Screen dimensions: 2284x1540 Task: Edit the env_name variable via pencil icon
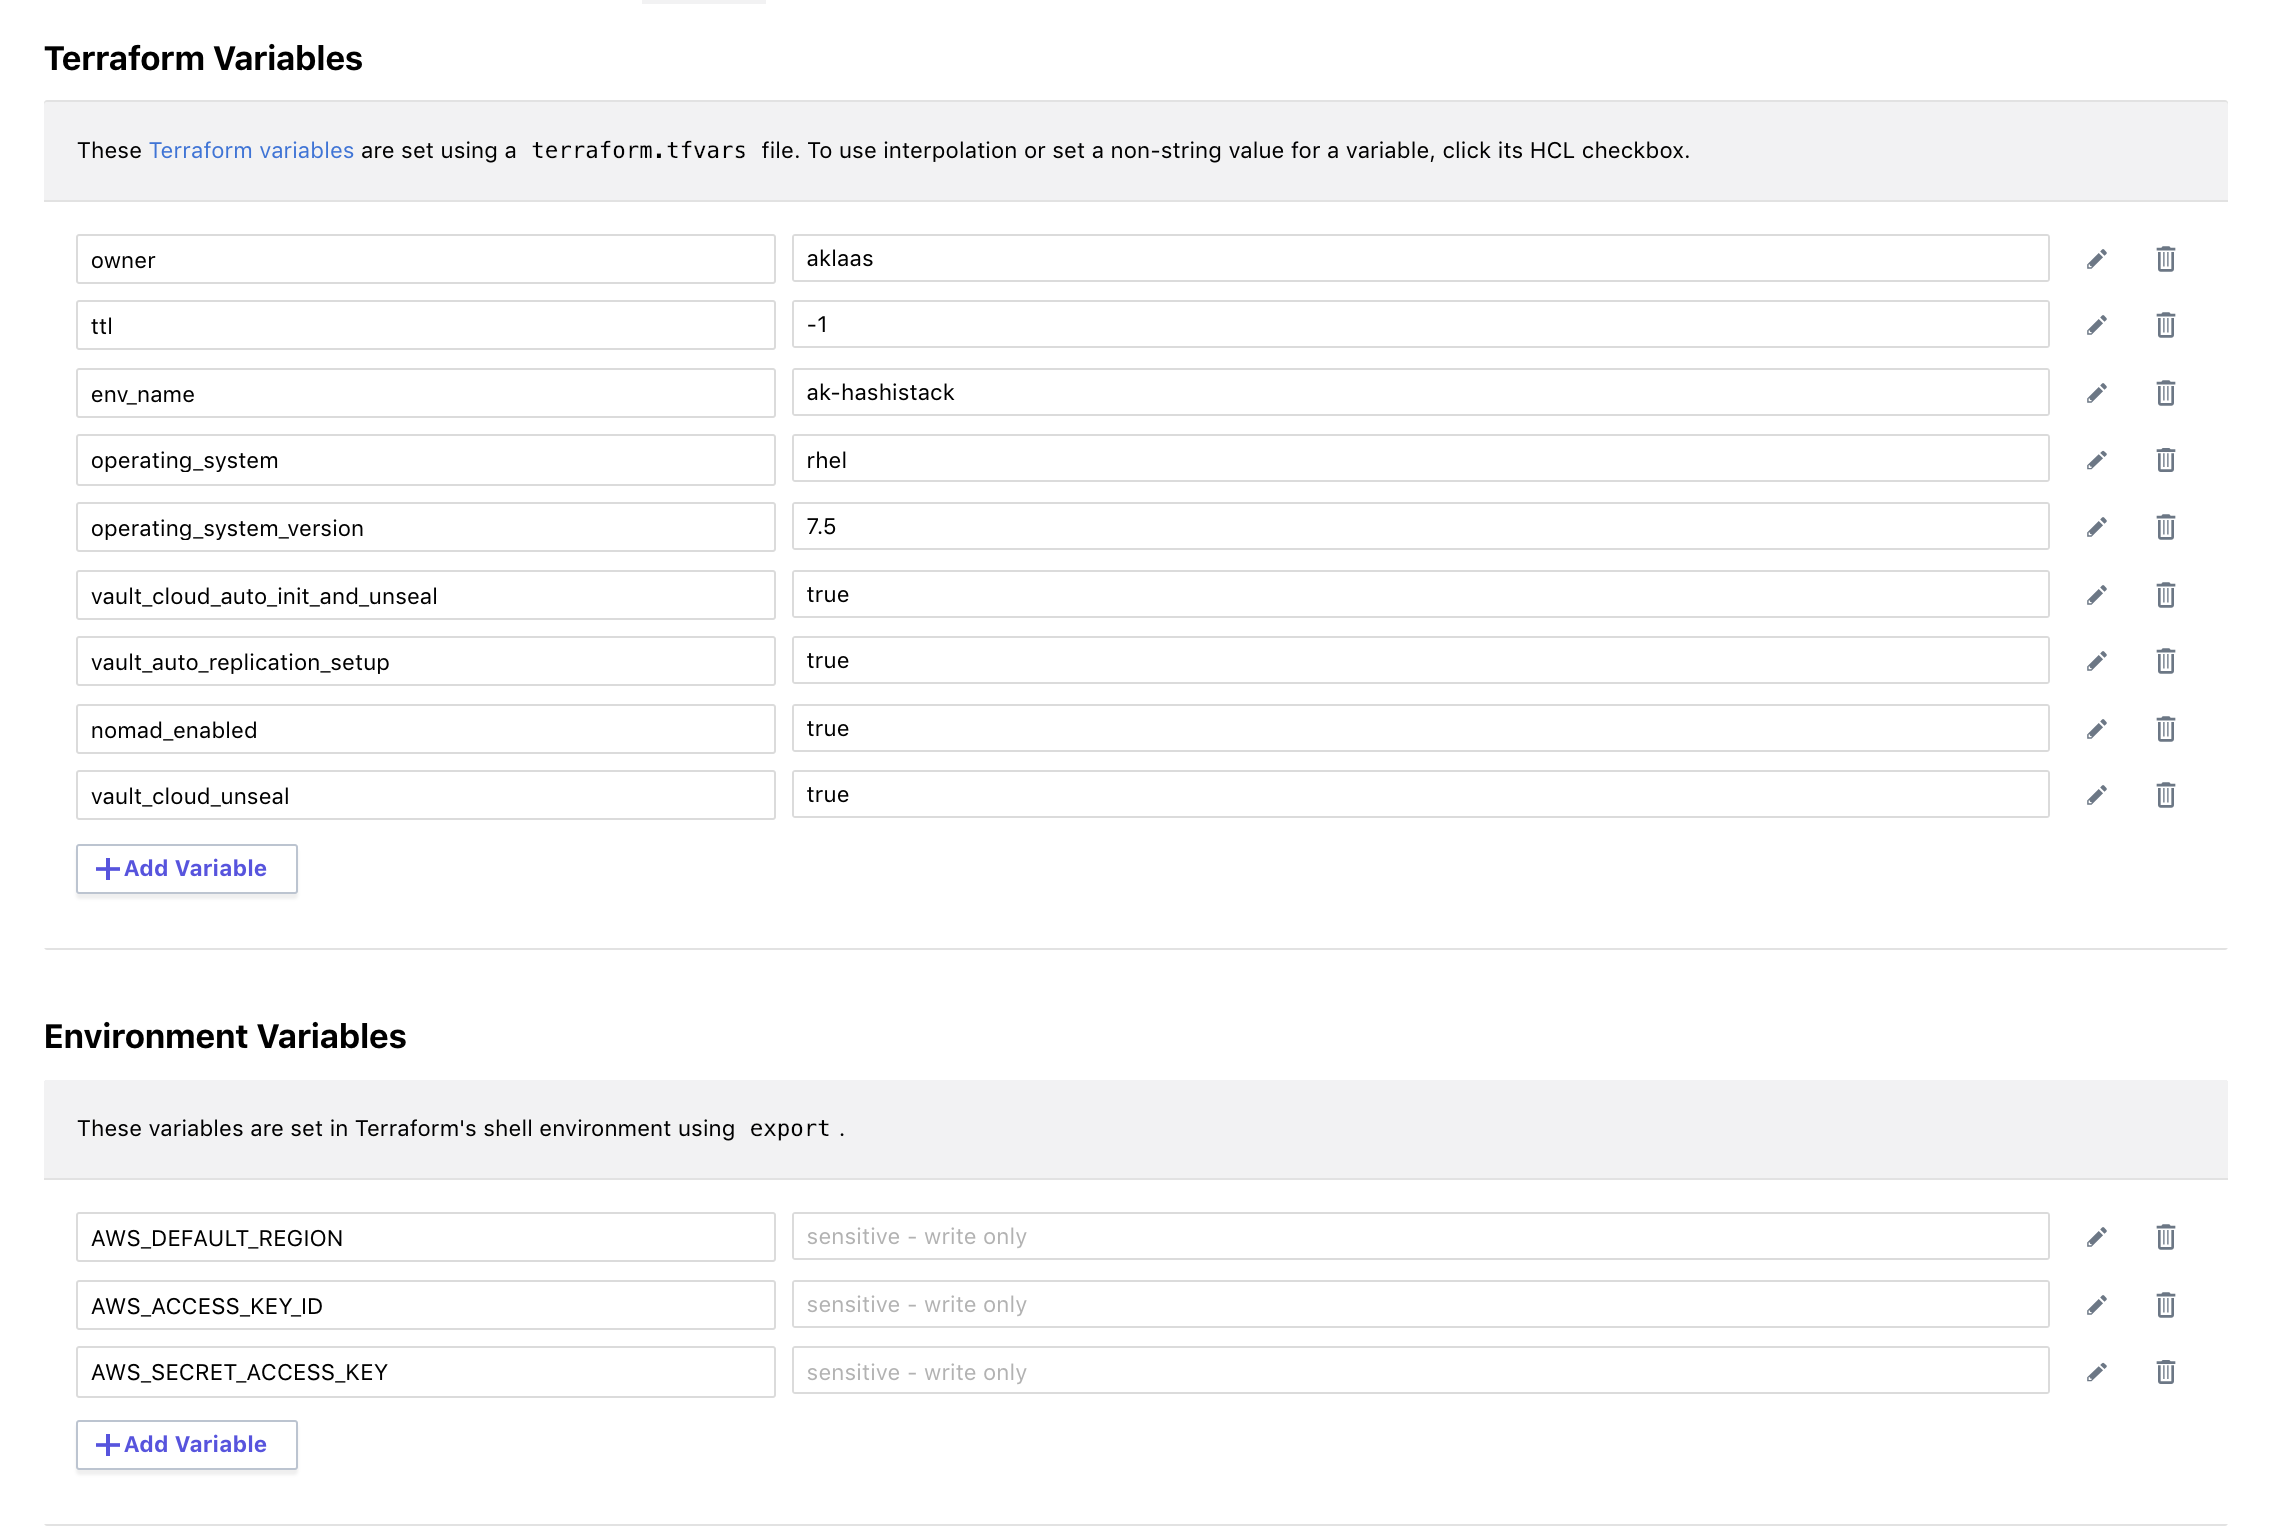click(2096, 393)
